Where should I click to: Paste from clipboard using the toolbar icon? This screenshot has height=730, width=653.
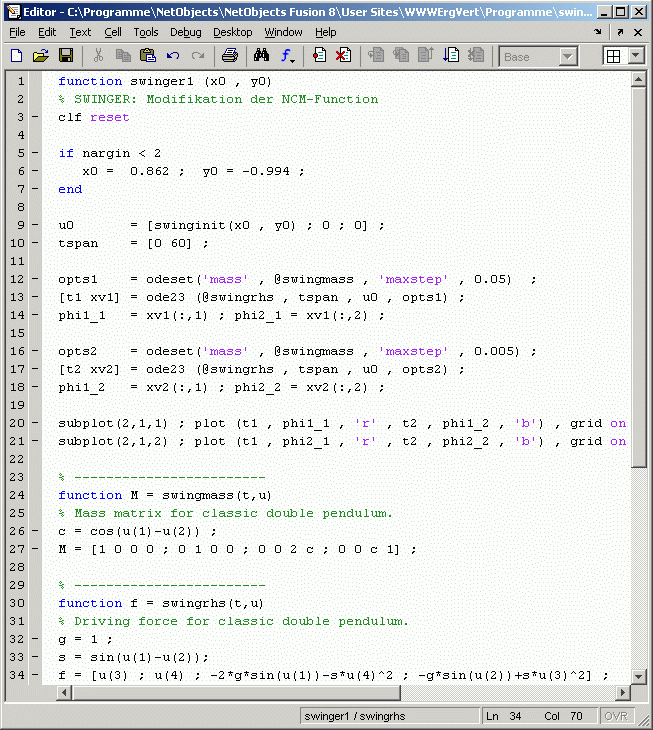pyautogui.click(x=148, y=56)
